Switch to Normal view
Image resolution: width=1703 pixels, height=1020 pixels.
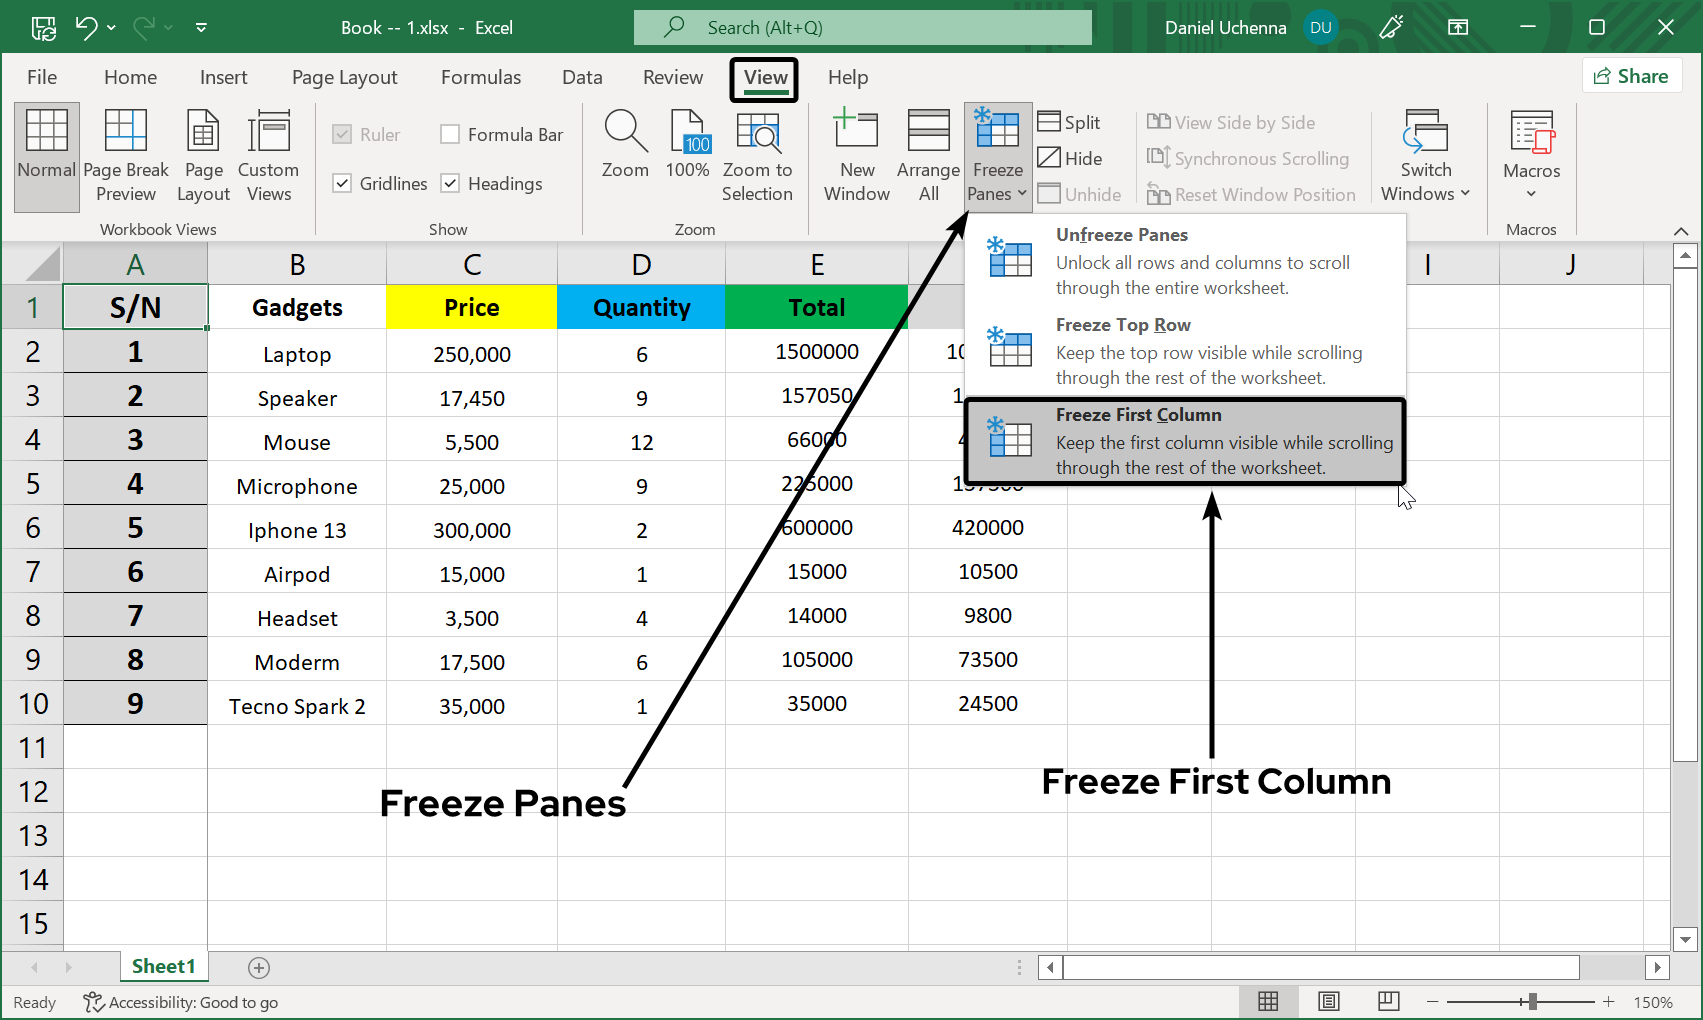tap(46, 155)
